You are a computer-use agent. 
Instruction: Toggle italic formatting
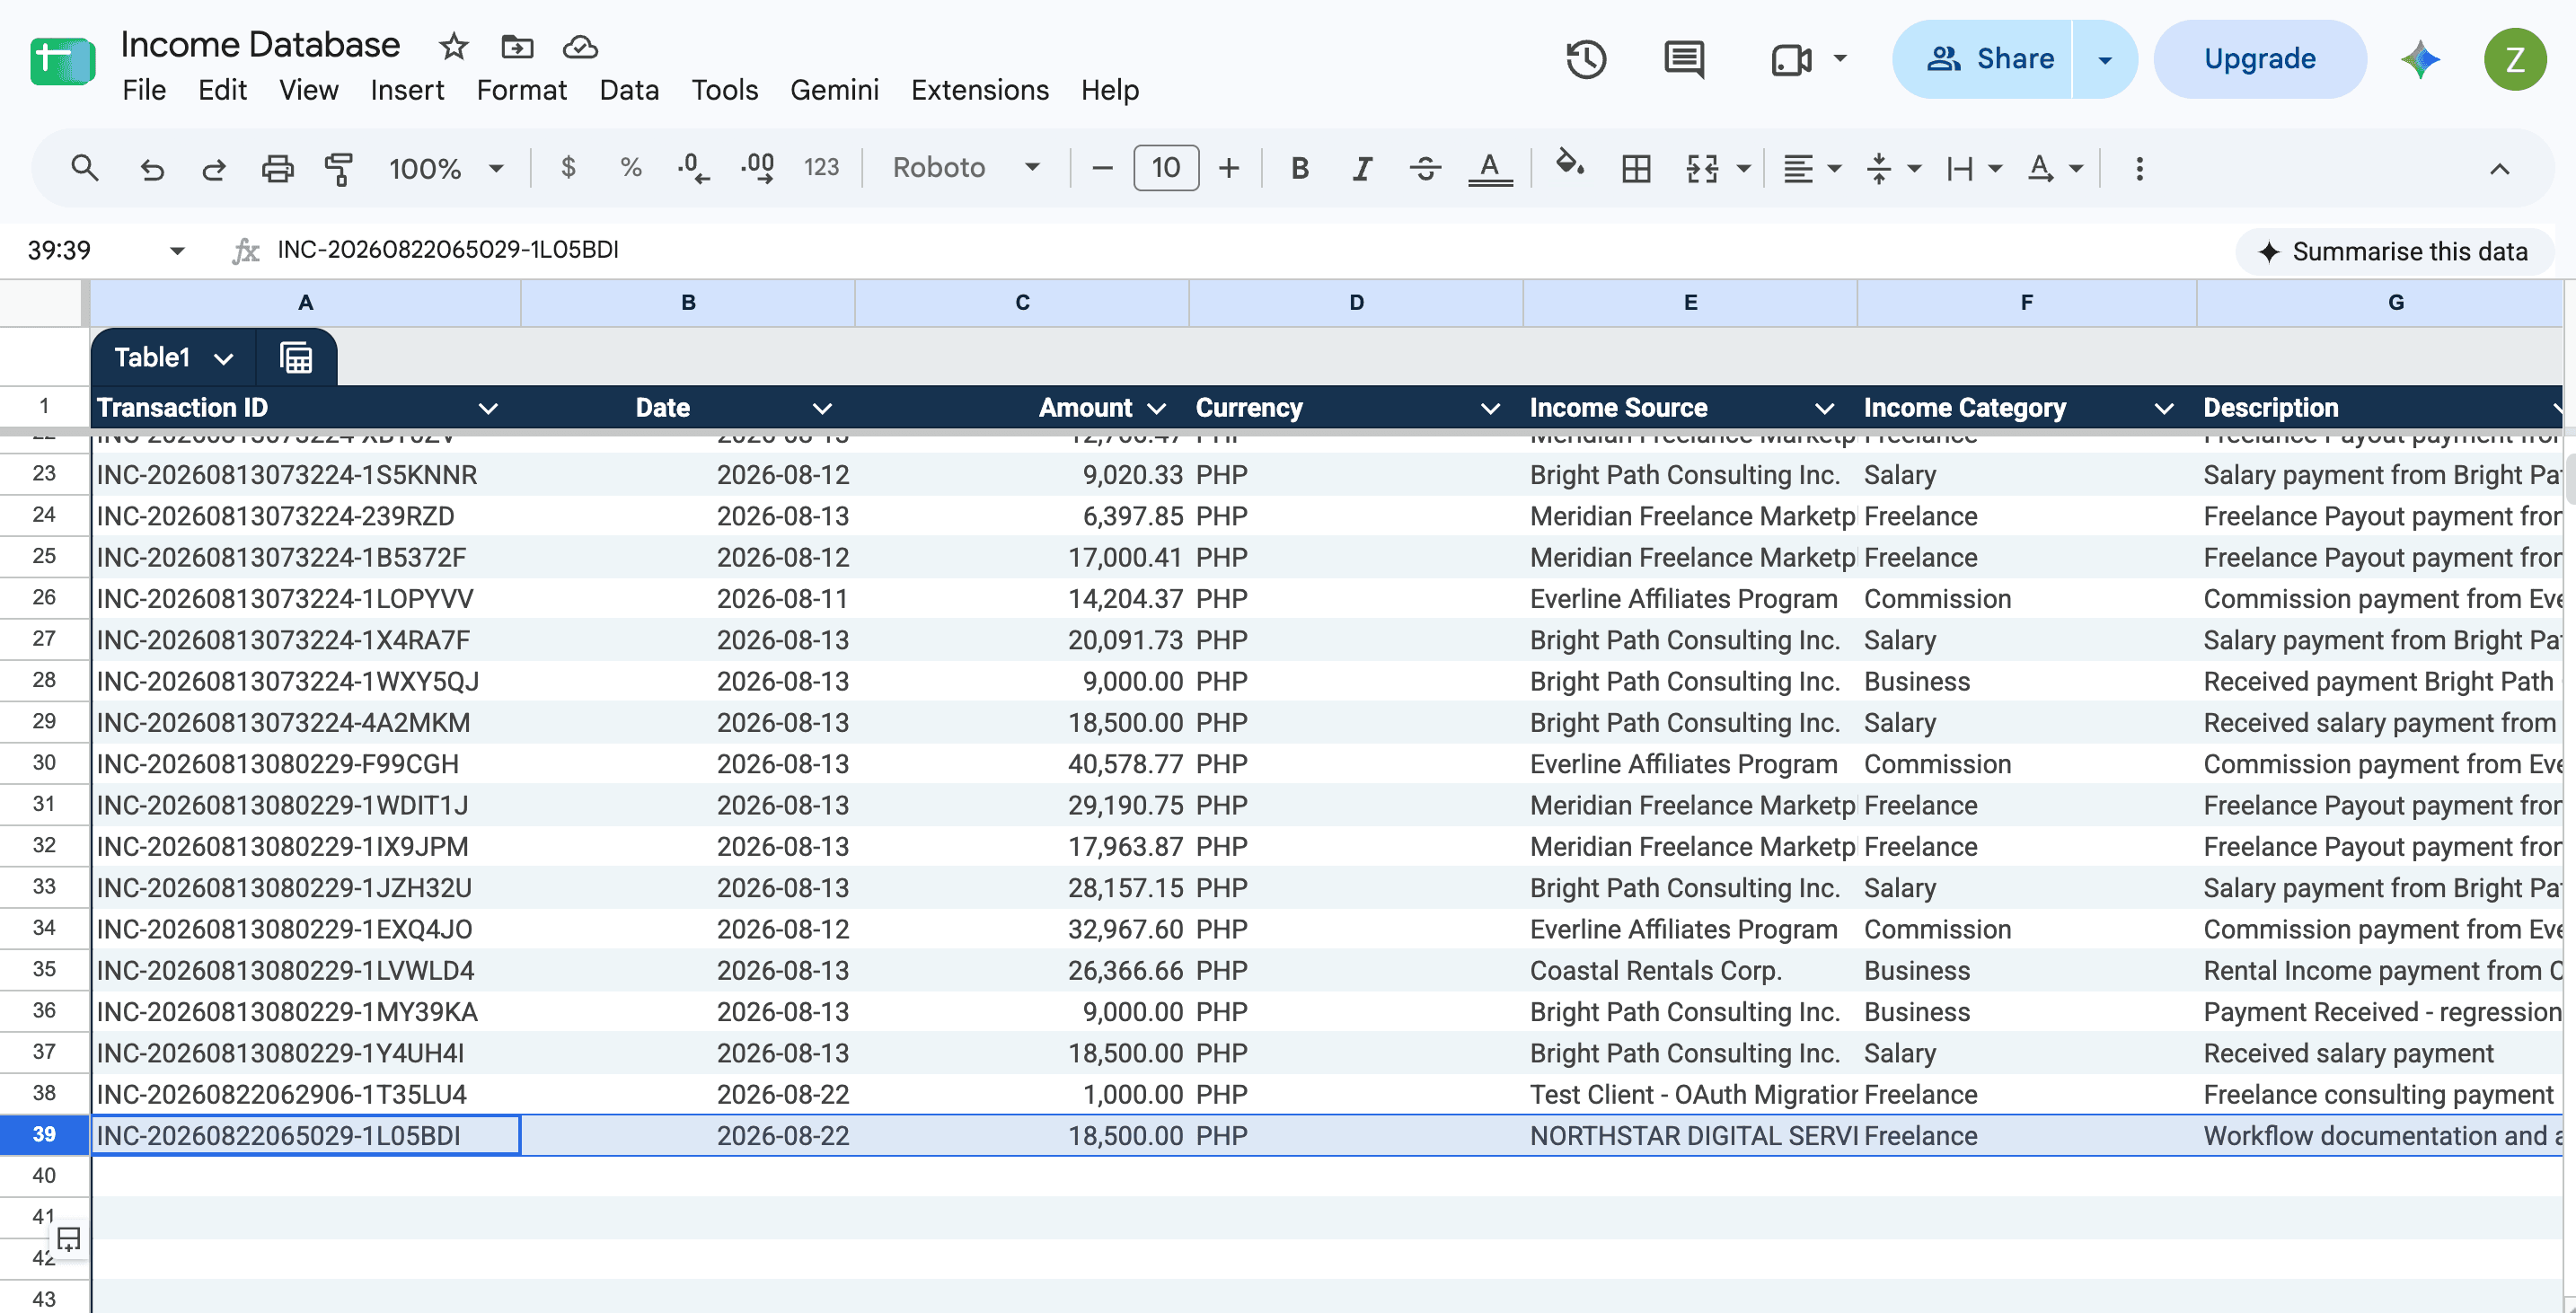point(1361,168)
